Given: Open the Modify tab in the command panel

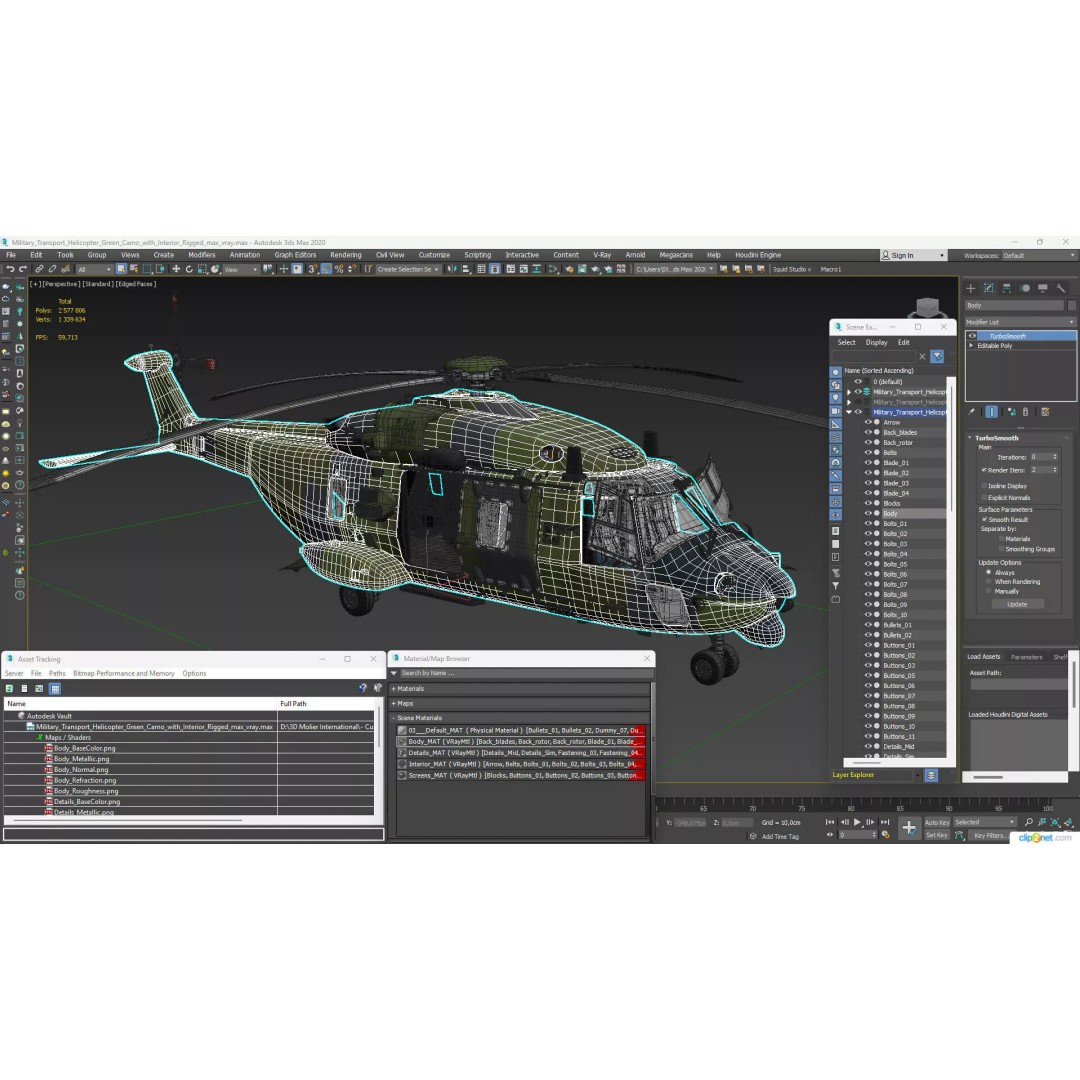Looking at the screenshot, I should click(988, 288).
